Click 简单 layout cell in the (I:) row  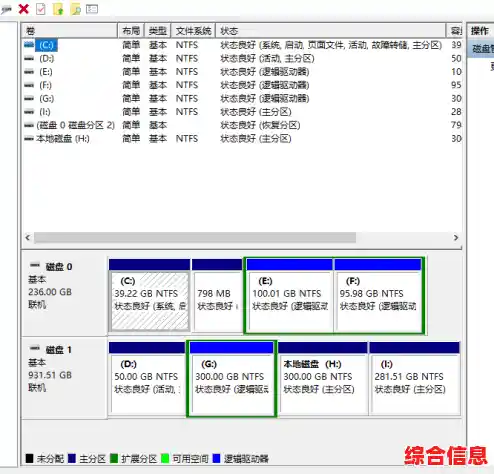point(131,112)
